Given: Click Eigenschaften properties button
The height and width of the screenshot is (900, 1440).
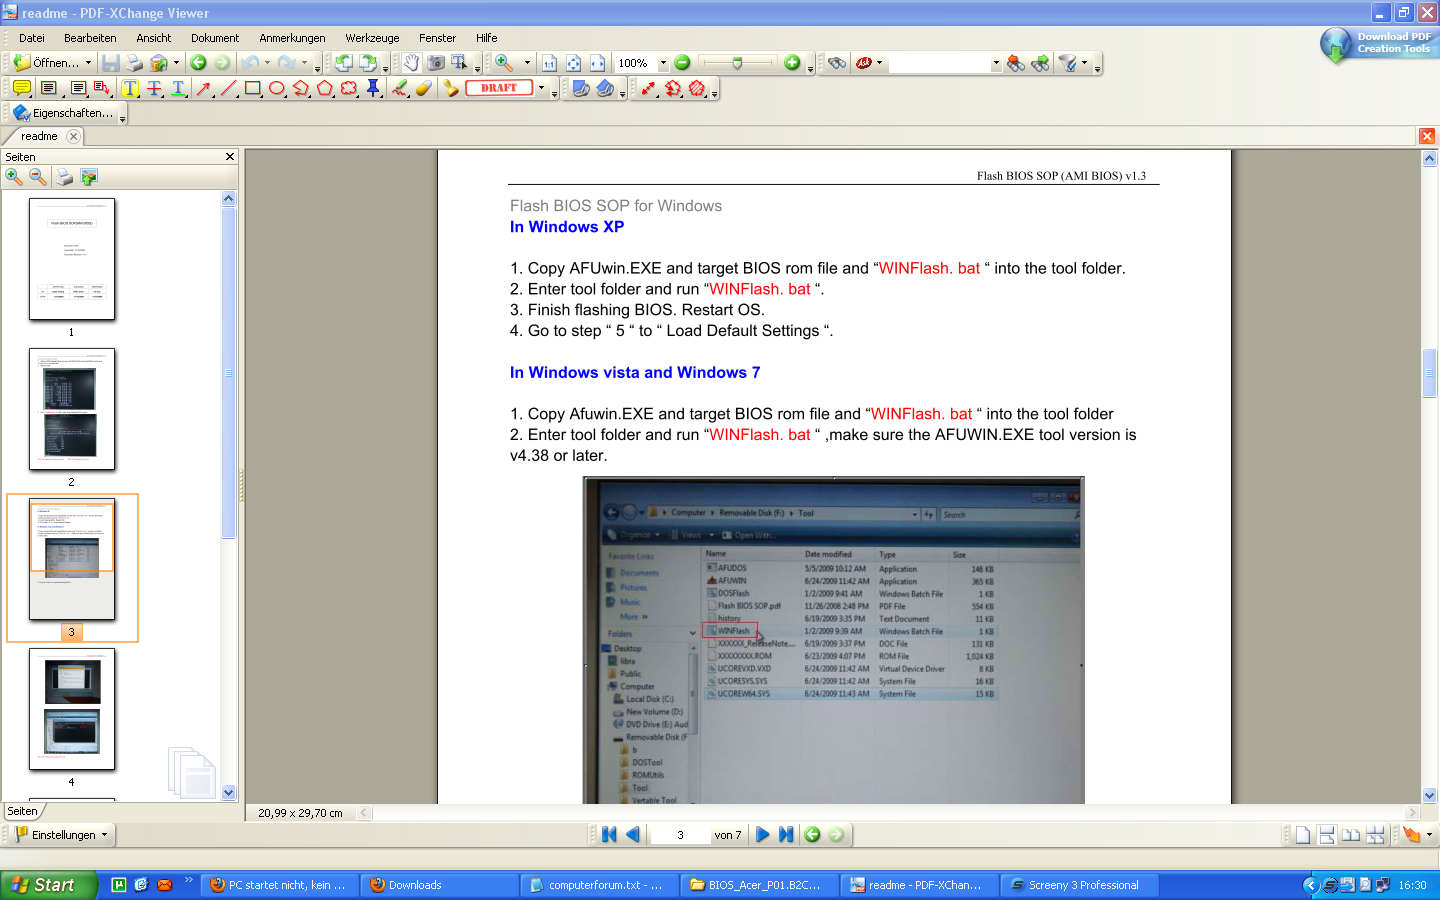Looking at the screenshot, I should [x=64, y=113].
